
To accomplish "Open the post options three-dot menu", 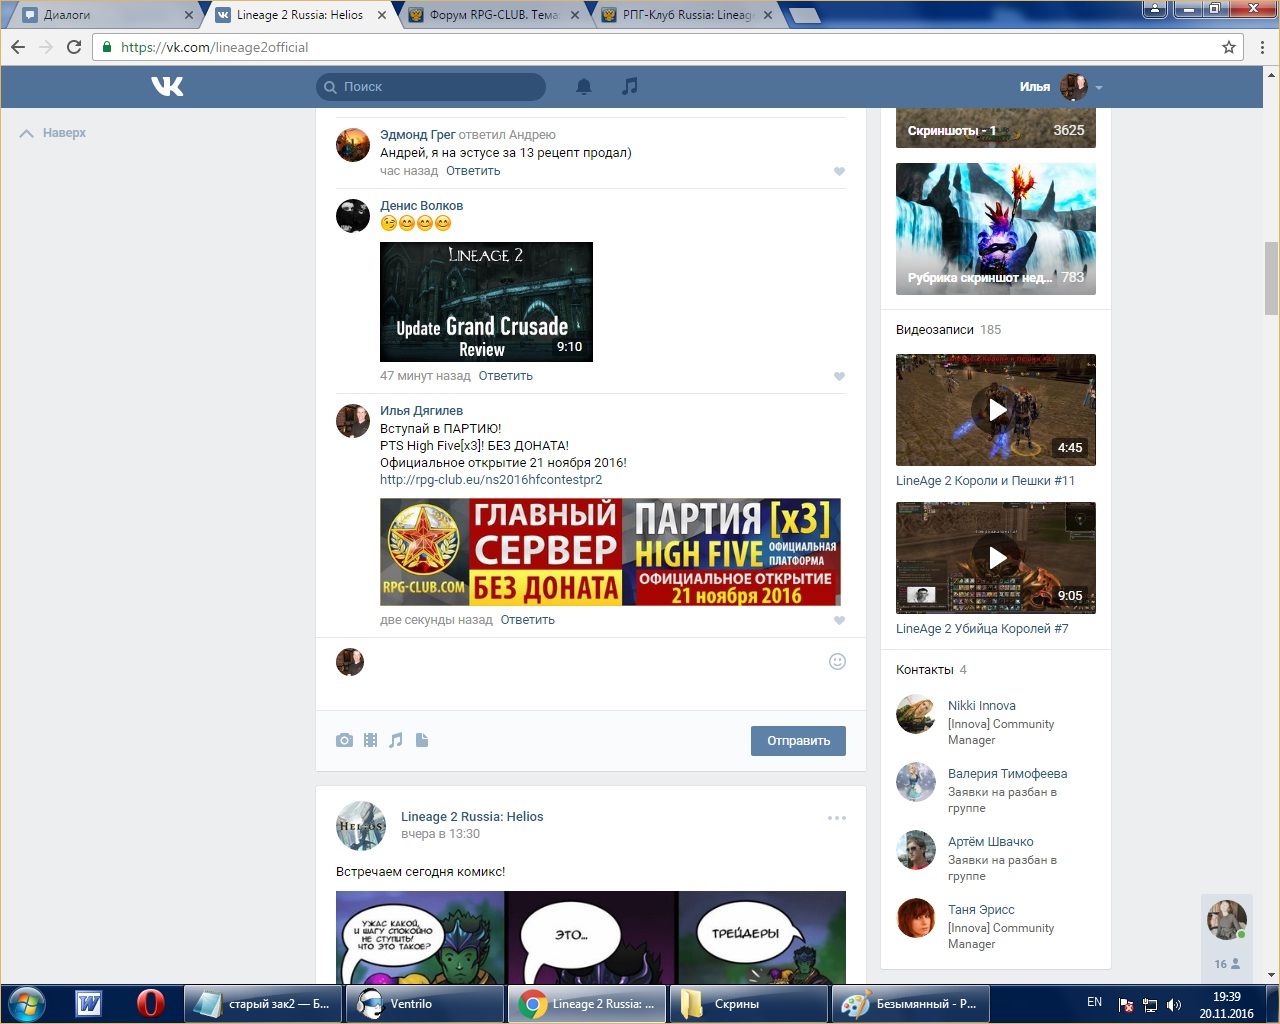I will (x=837, y=818).
